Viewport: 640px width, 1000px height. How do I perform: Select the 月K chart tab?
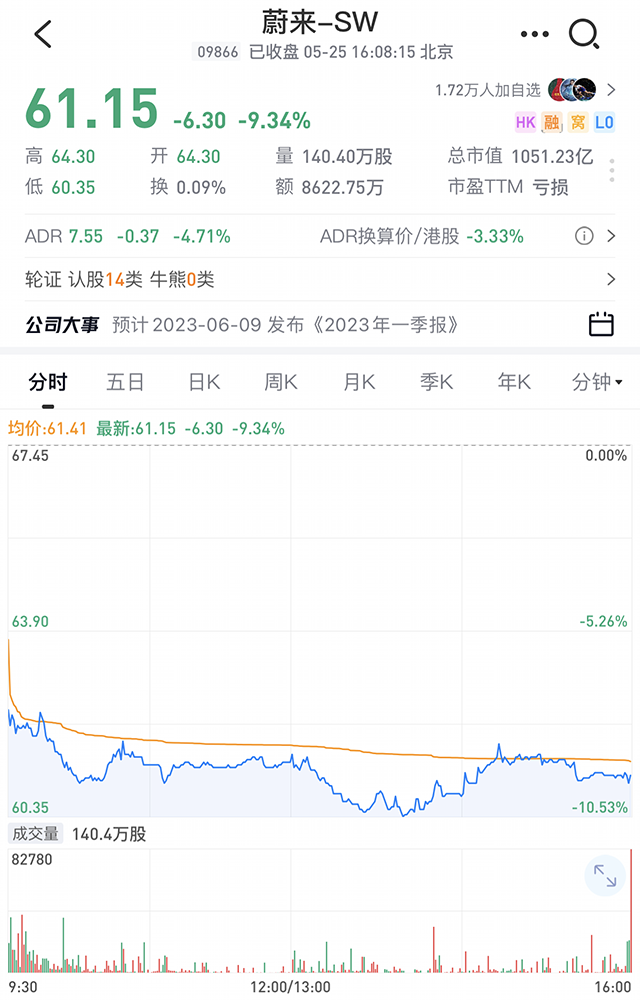(359, 382)
